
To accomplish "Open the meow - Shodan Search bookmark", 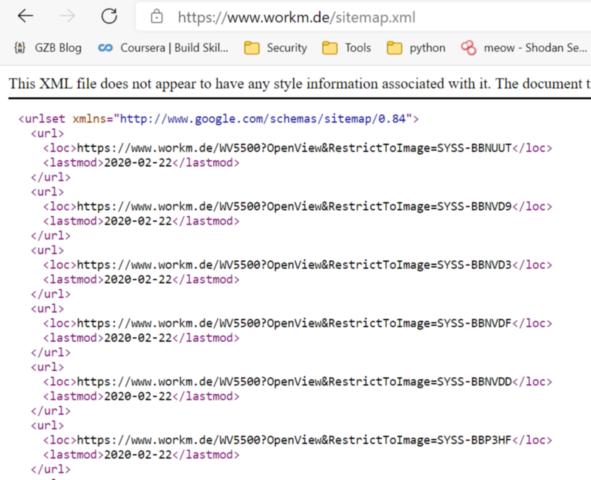I will click(x=524, y=48).
